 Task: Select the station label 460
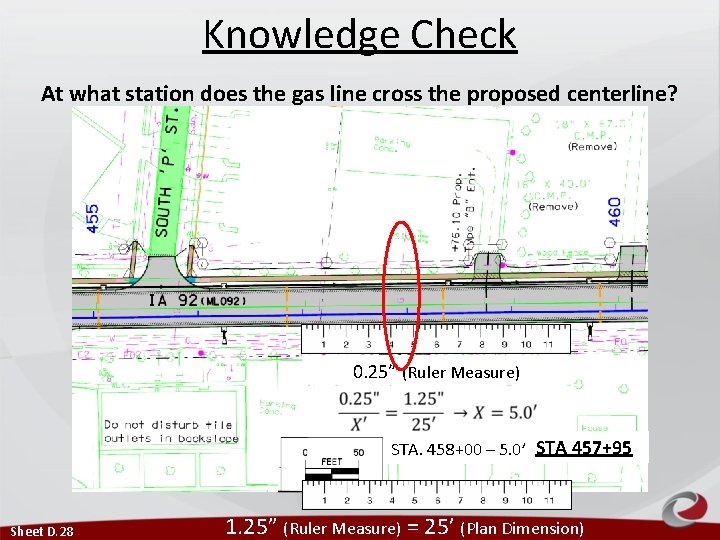pos(614,212)
